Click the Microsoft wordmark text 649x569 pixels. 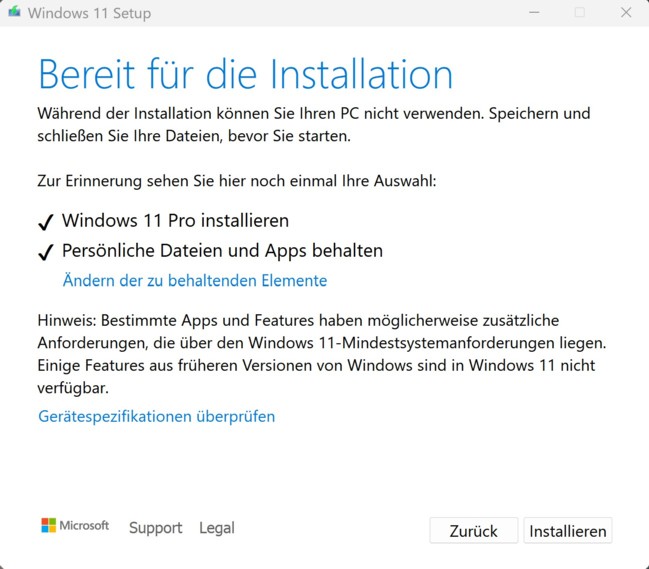pos(84,526)
